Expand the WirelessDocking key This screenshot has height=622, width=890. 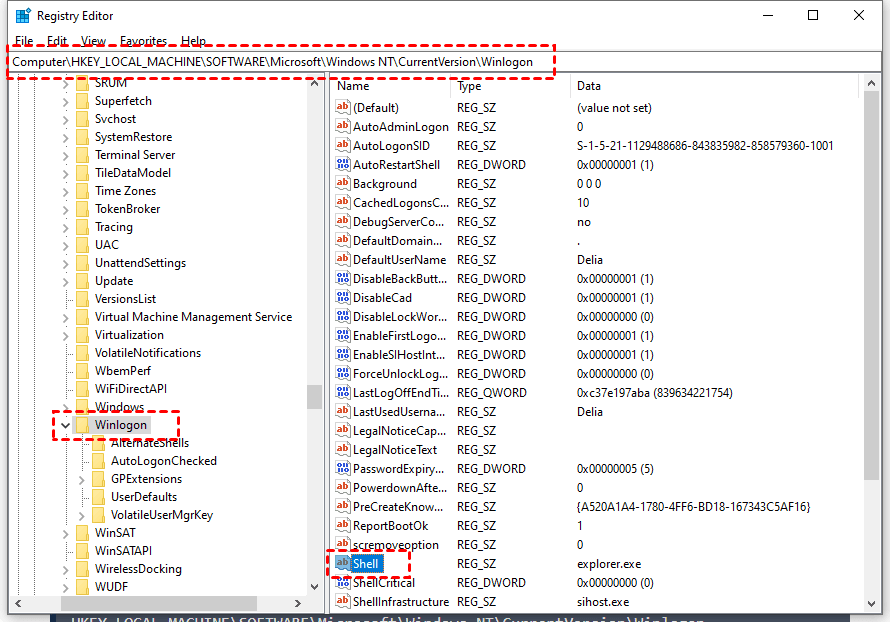point(65,569)
